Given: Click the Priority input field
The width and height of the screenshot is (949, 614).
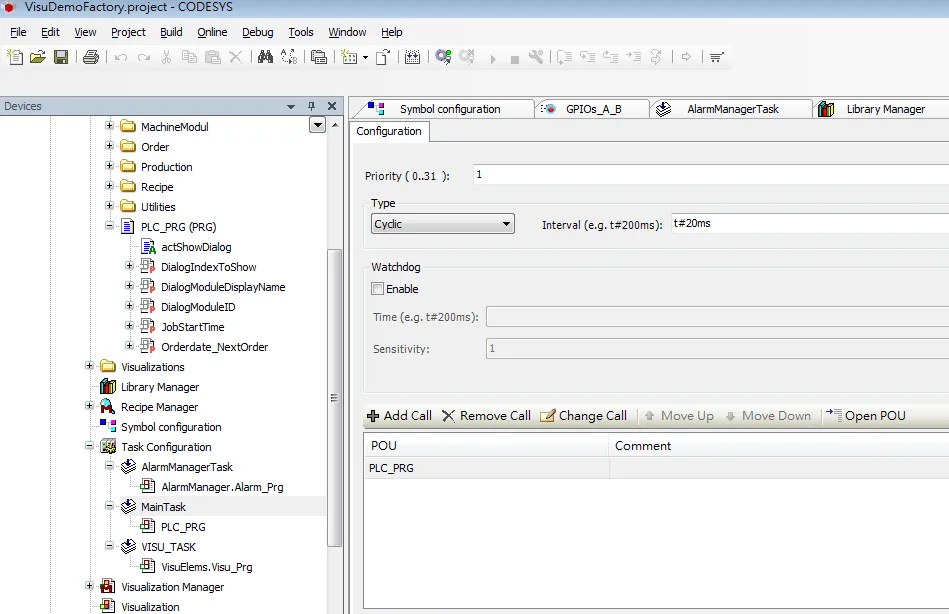Looking at the screenshot, I should 711,175.
